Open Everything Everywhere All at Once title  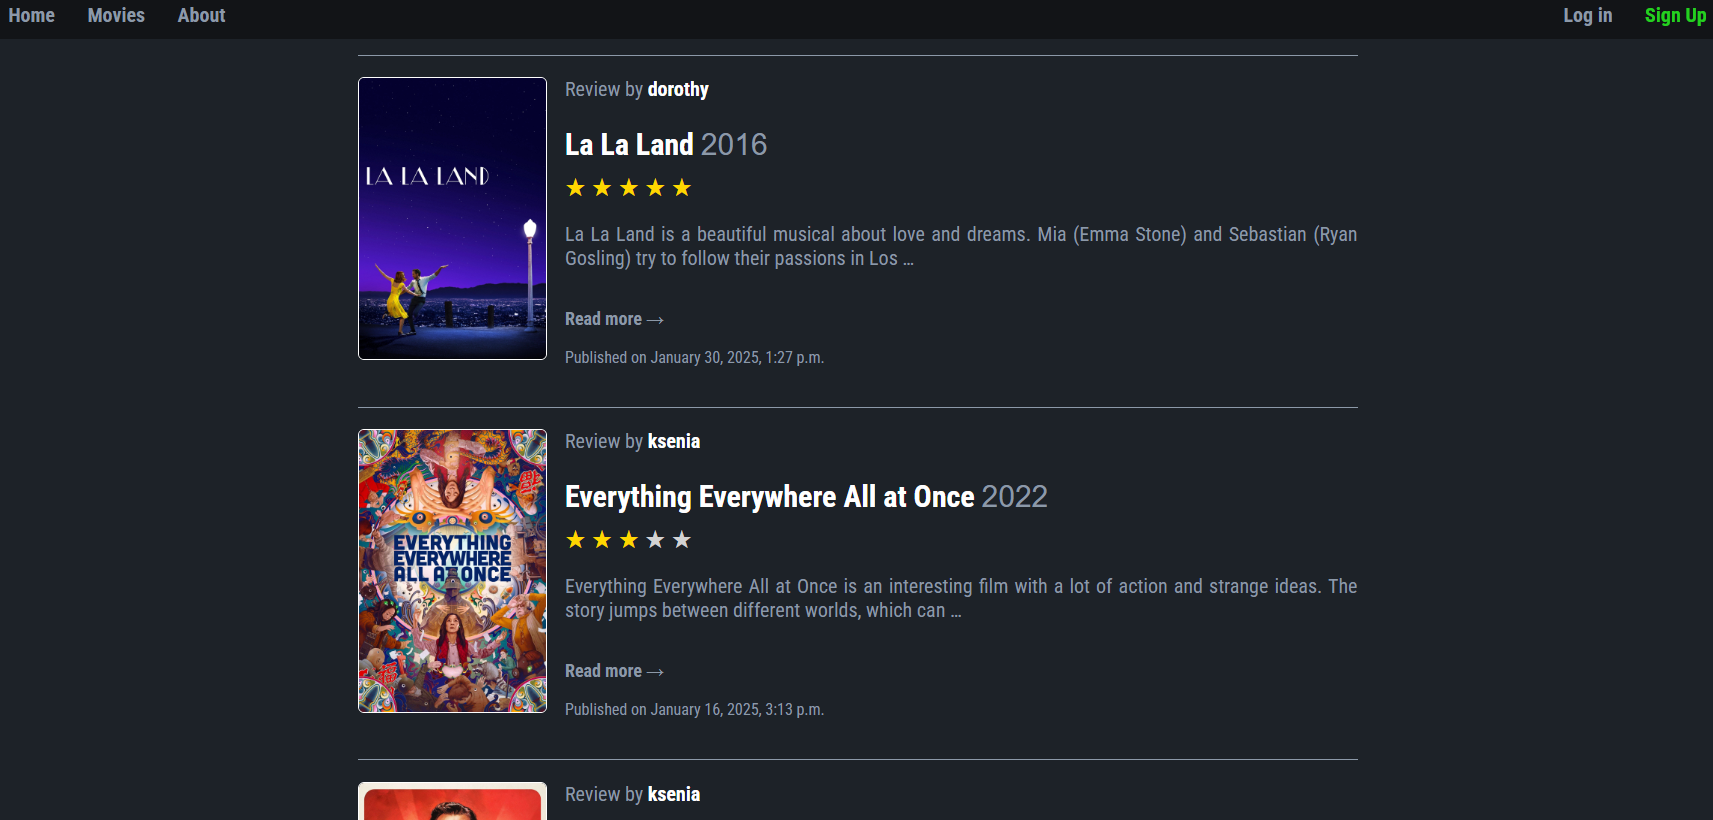[x=769, y=497]
